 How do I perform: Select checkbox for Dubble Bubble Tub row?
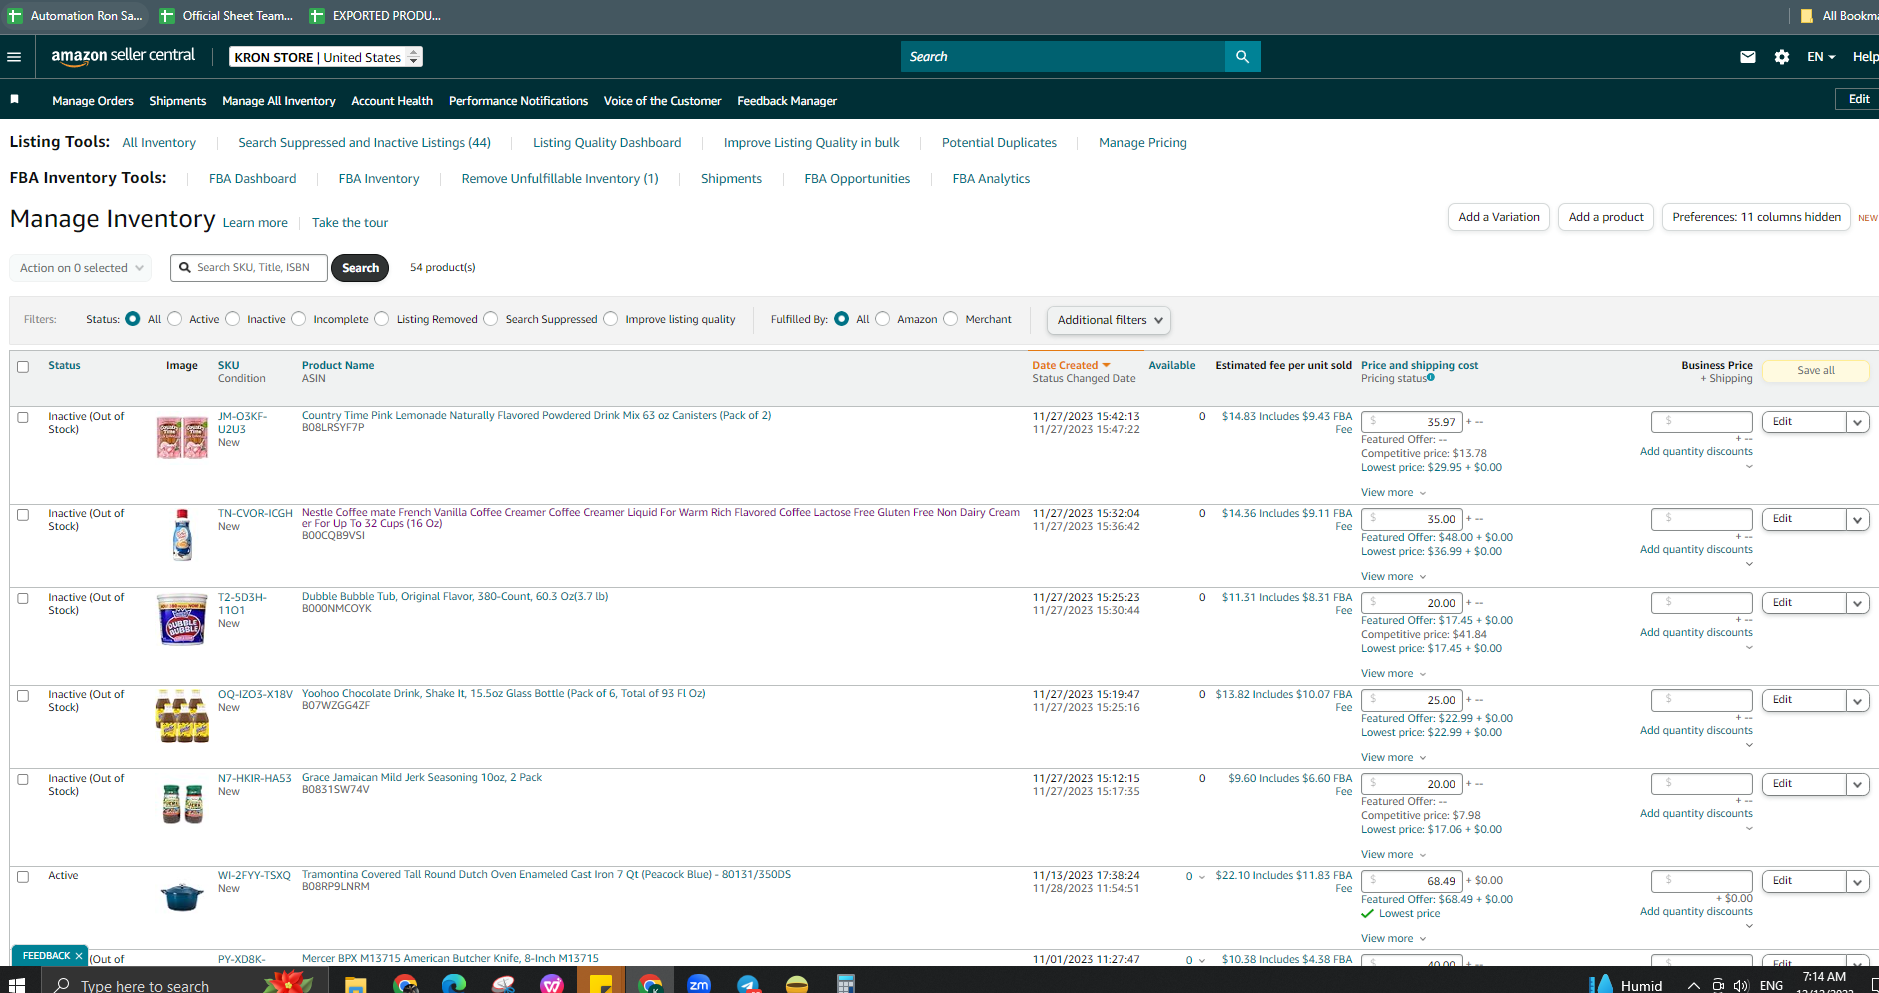23,599
